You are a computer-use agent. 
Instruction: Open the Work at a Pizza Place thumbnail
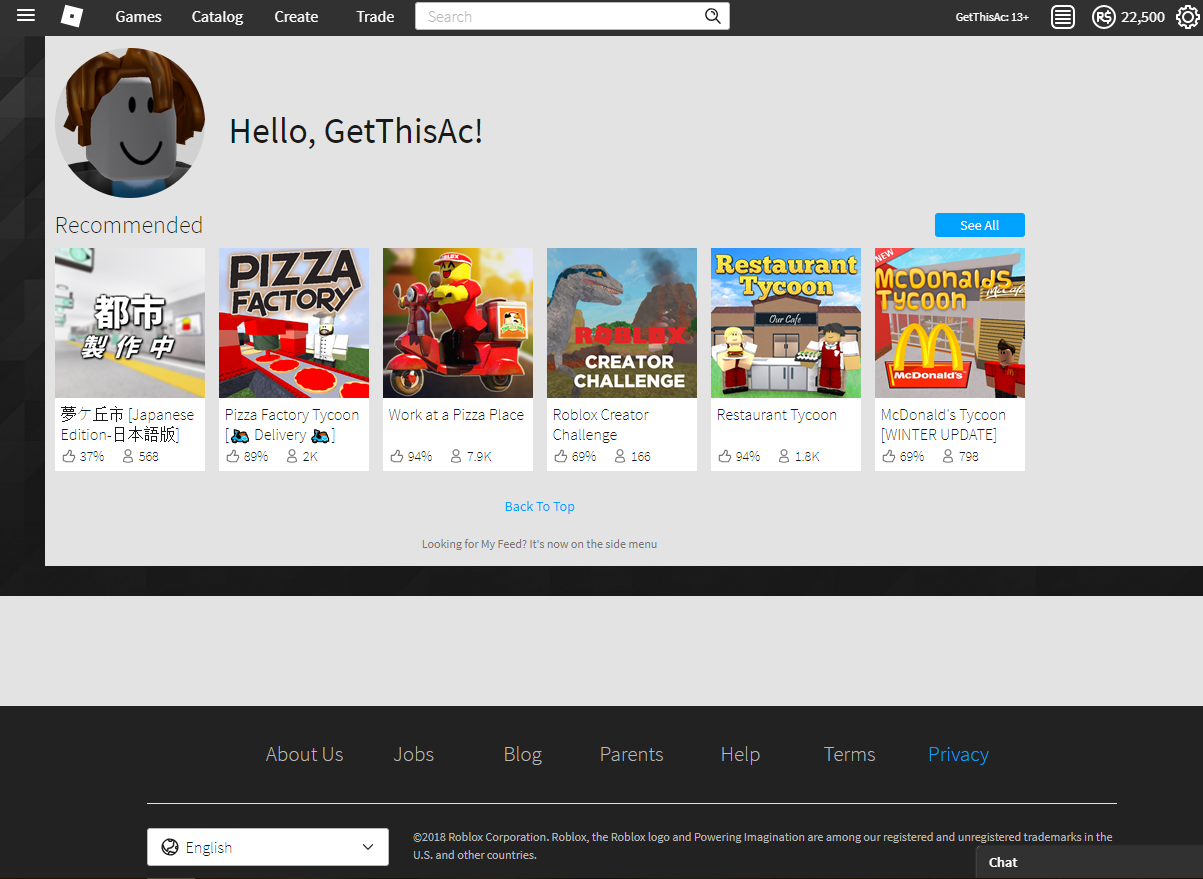point(458,323)
